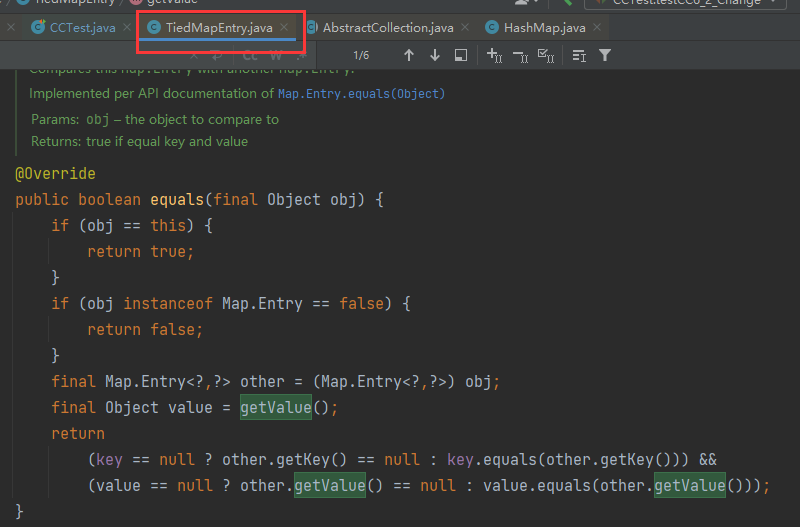This screenshot has width=800, height=527.
Task: Click 'Params:' in the doc comment
Action: coord(55,119)
